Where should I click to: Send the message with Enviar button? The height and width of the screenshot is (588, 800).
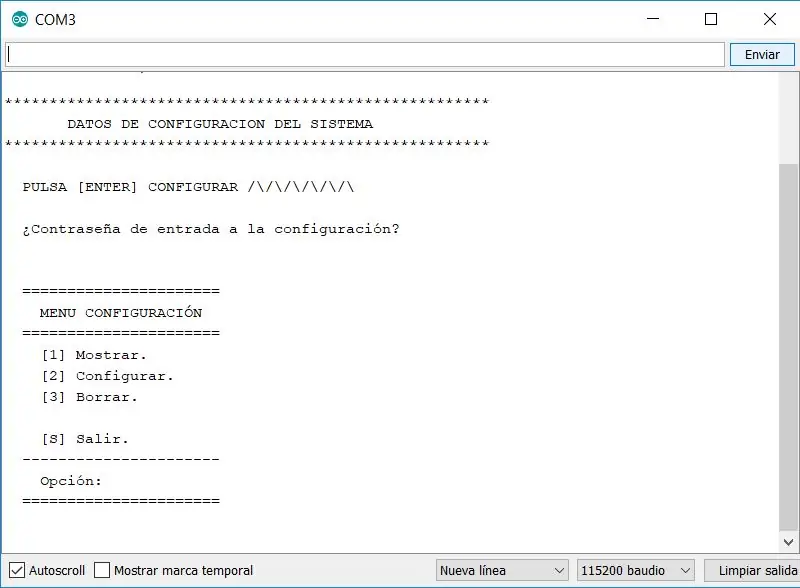[x=762, y=55]
